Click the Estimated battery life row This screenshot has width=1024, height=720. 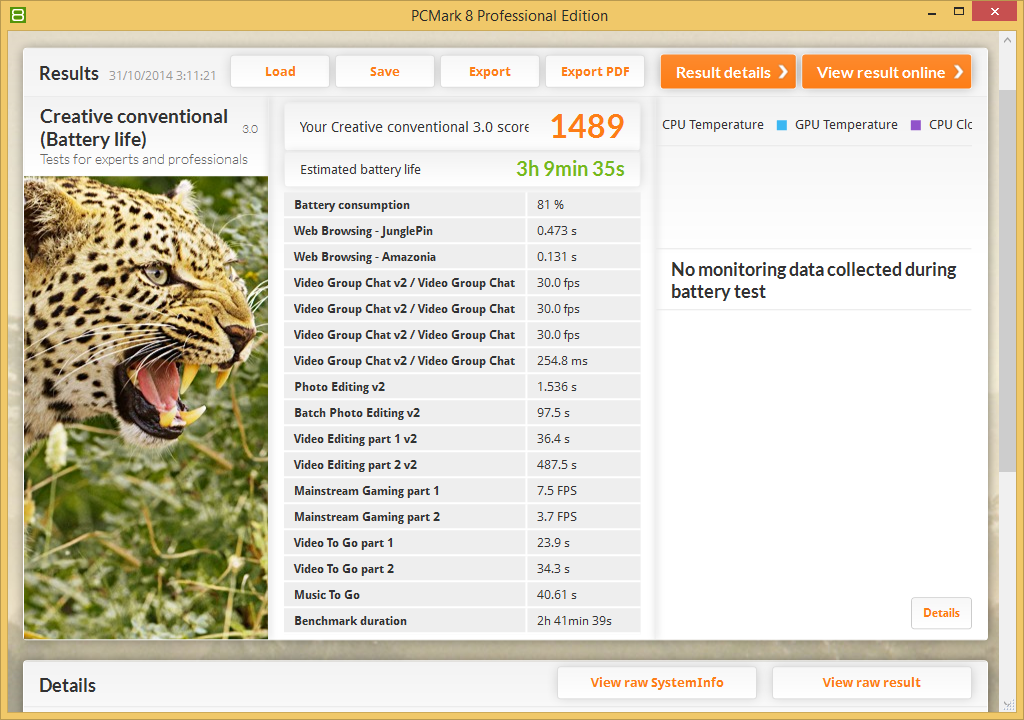[461, 169]
